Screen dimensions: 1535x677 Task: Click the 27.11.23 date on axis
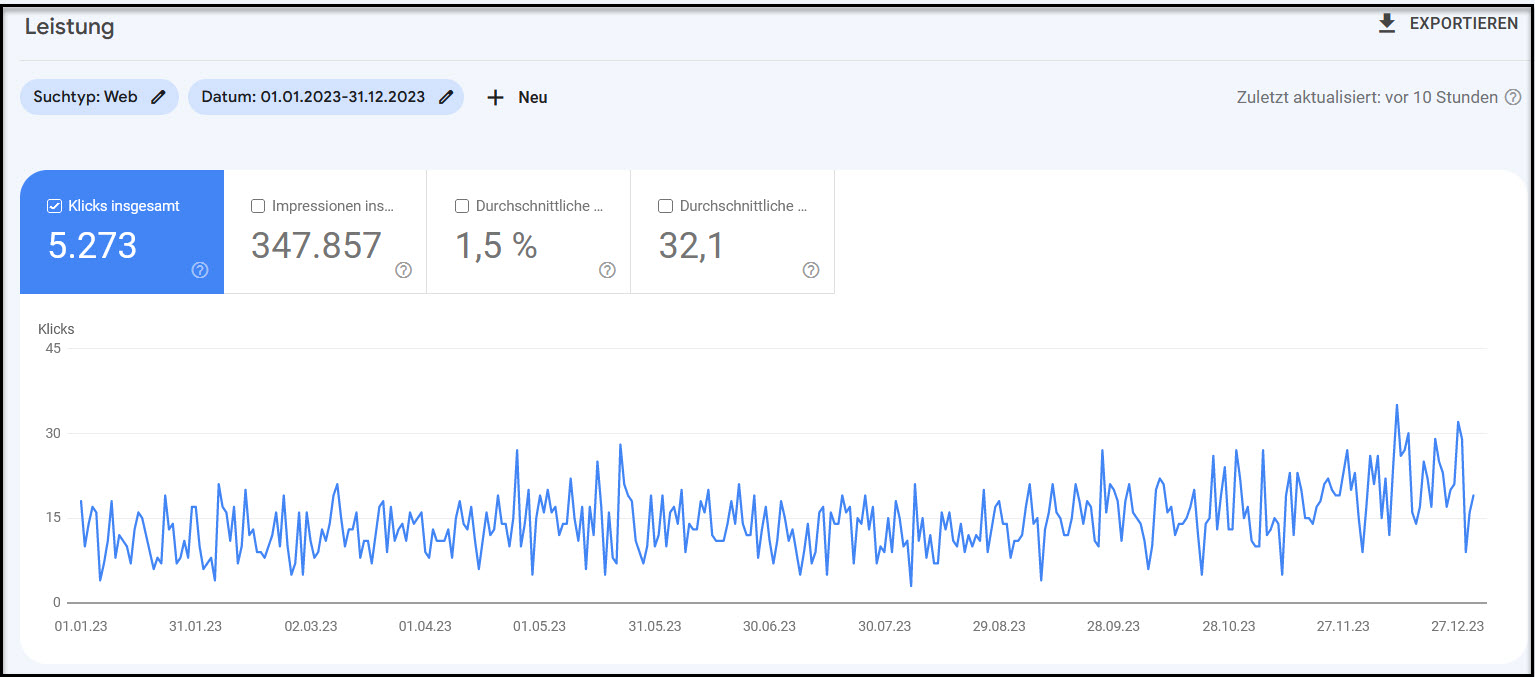click(x=1342, y=626)
